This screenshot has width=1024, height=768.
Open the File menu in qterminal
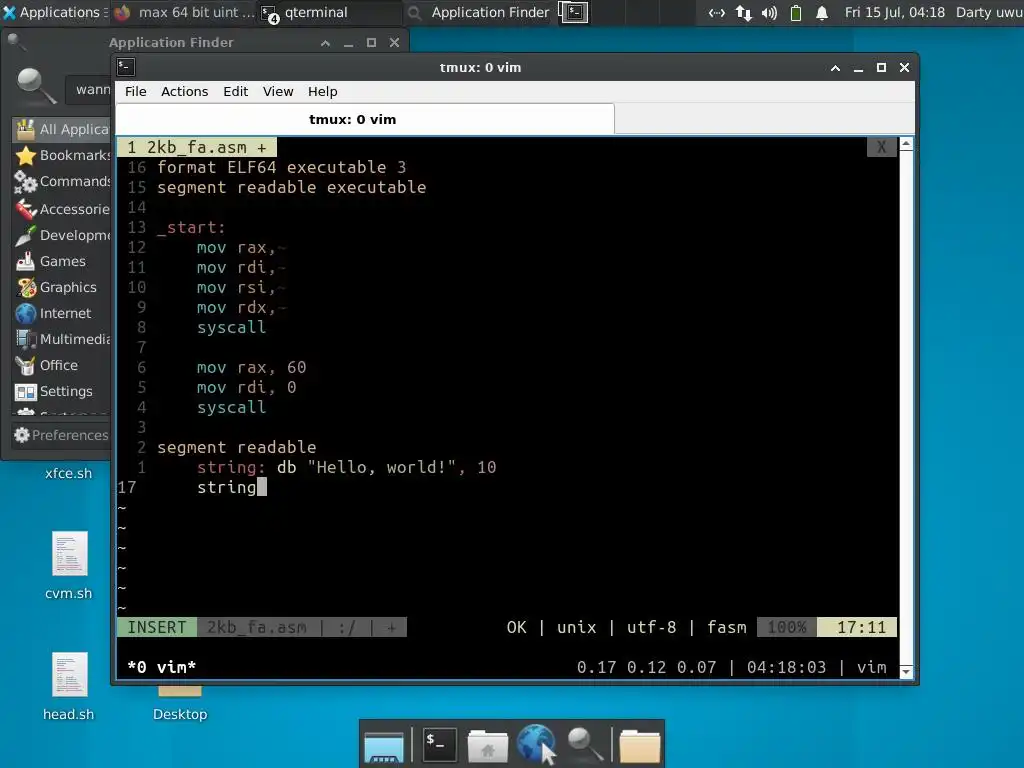[136, 91]
